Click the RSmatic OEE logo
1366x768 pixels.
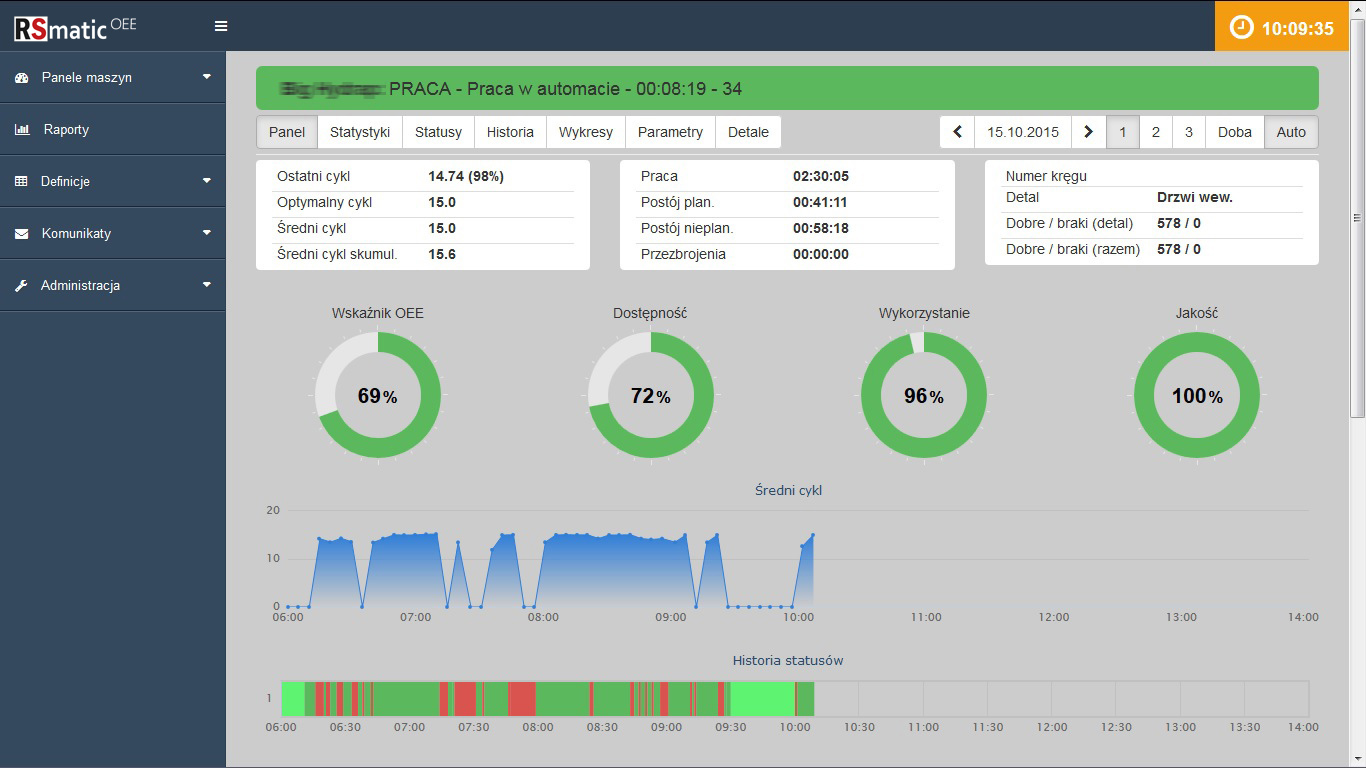point(75,27)
